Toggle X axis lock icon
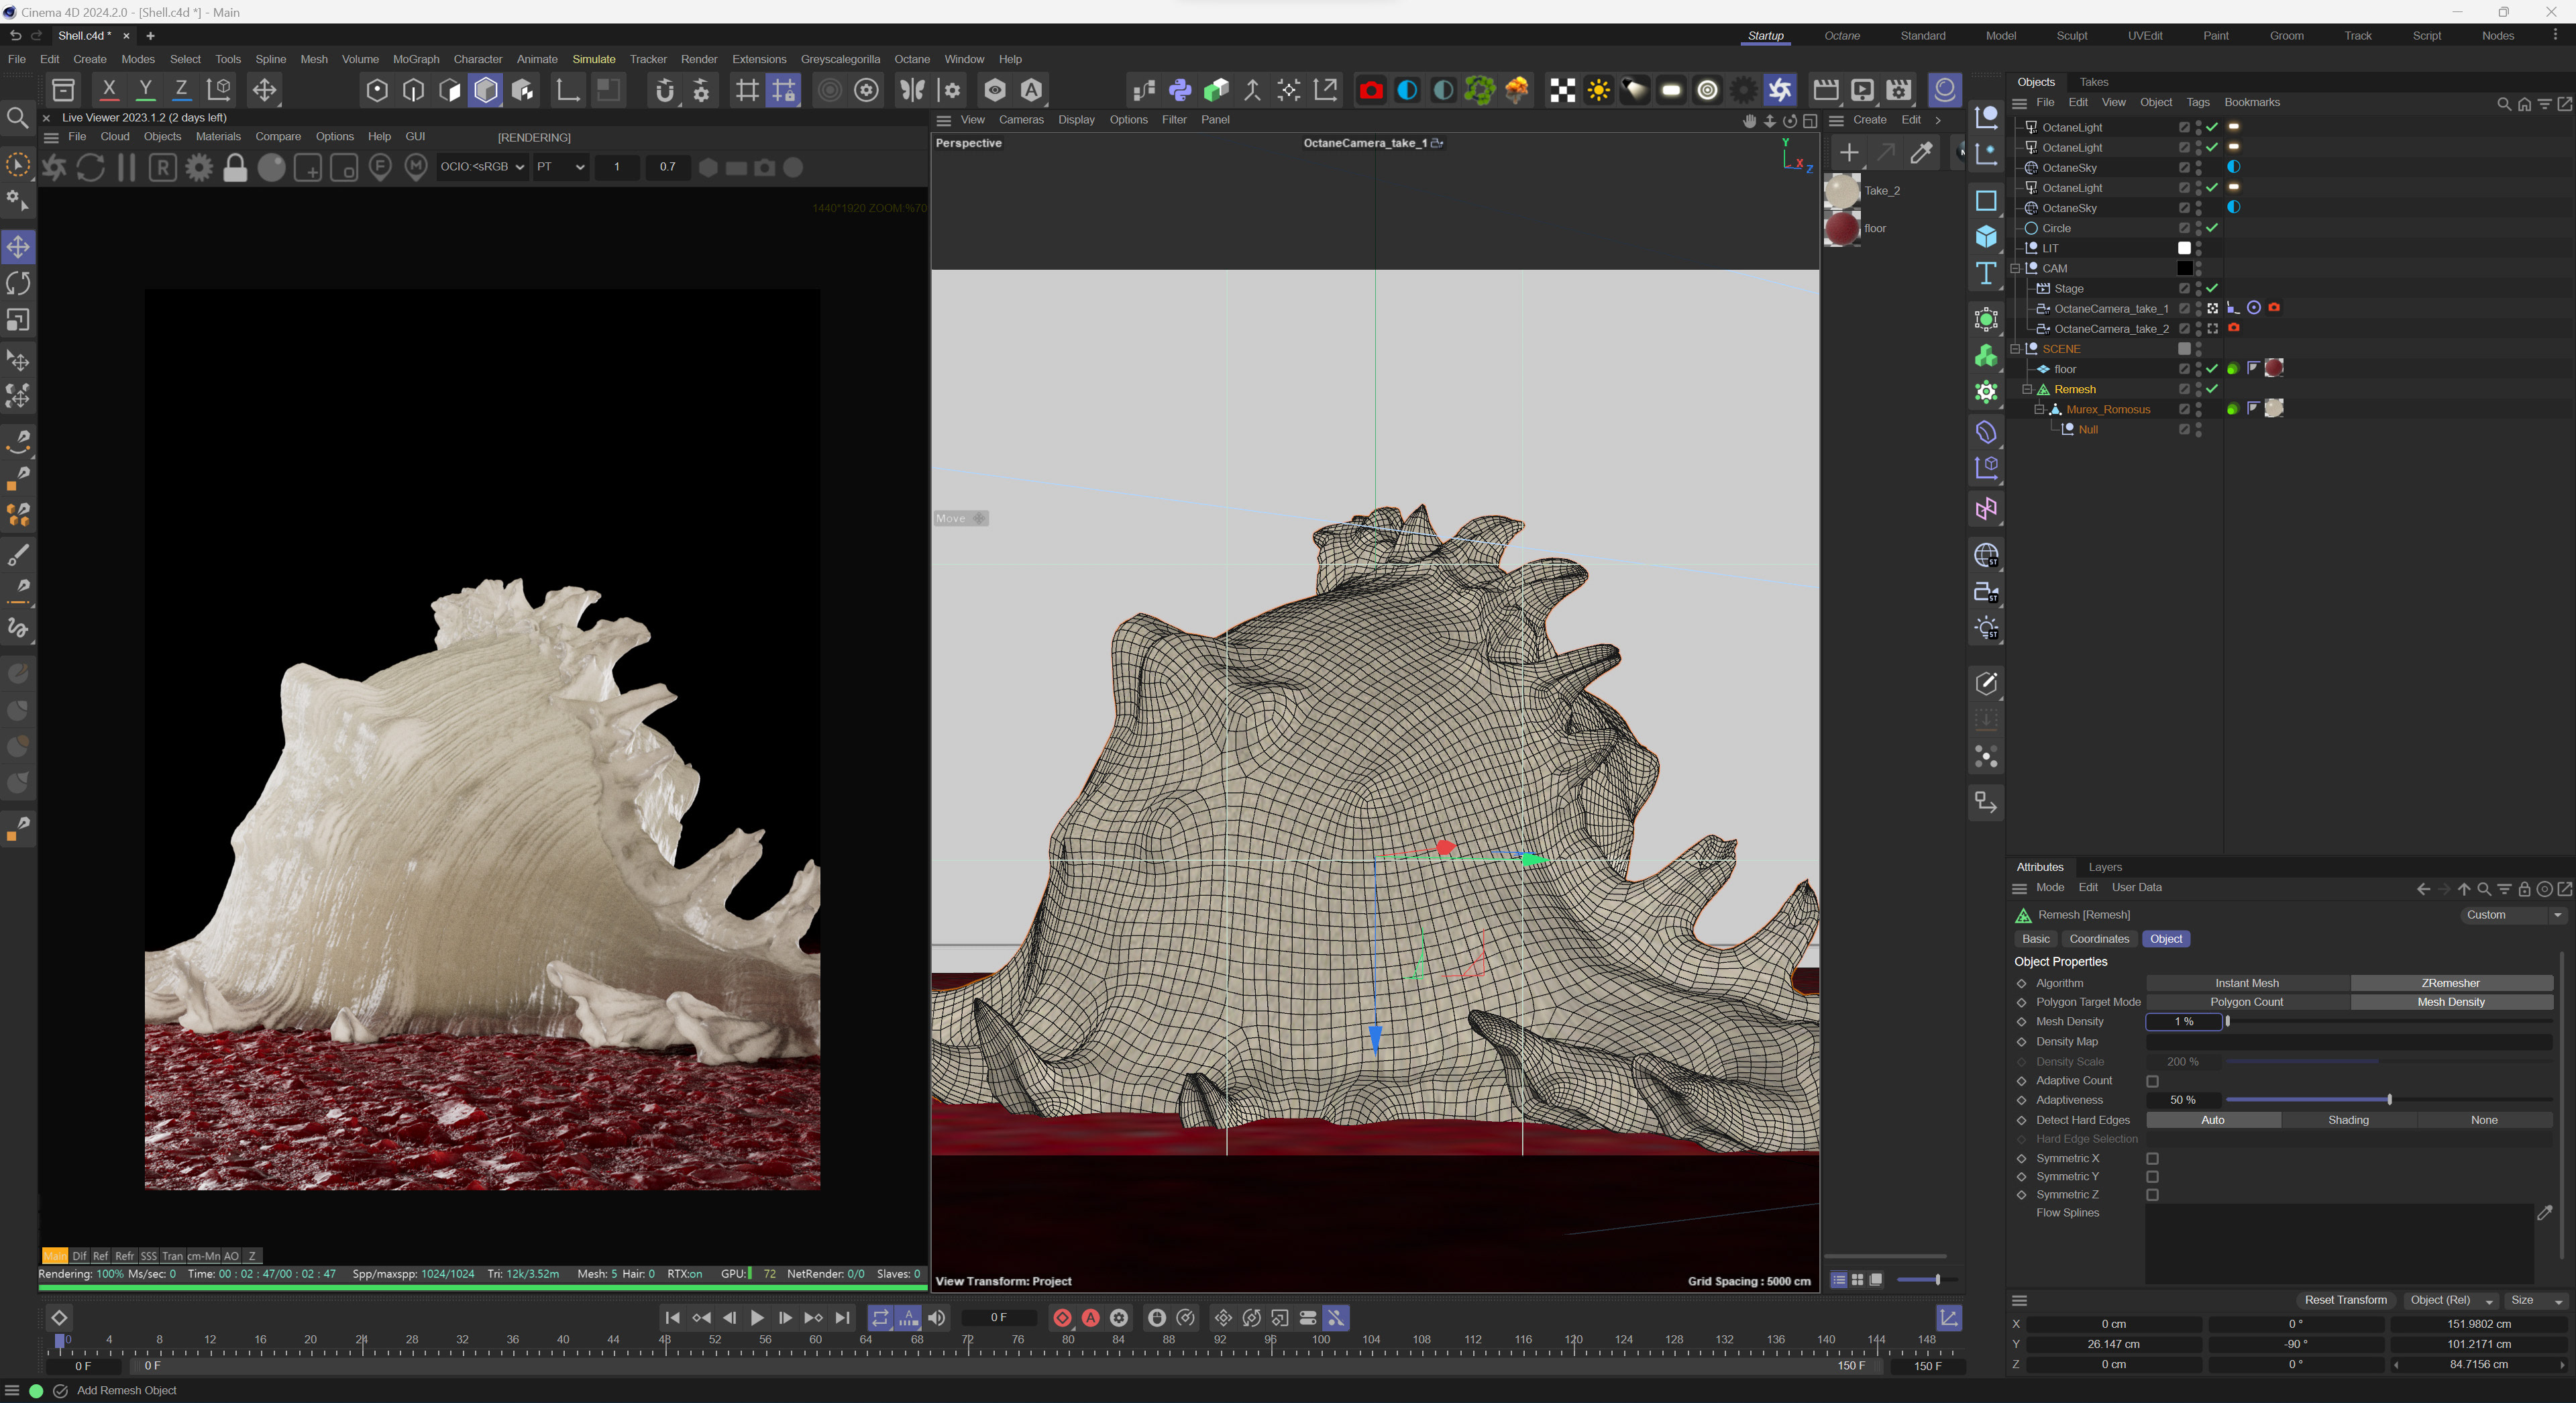The width and height of the screenshot is (2576, 1403). click(x=109, y=90)
